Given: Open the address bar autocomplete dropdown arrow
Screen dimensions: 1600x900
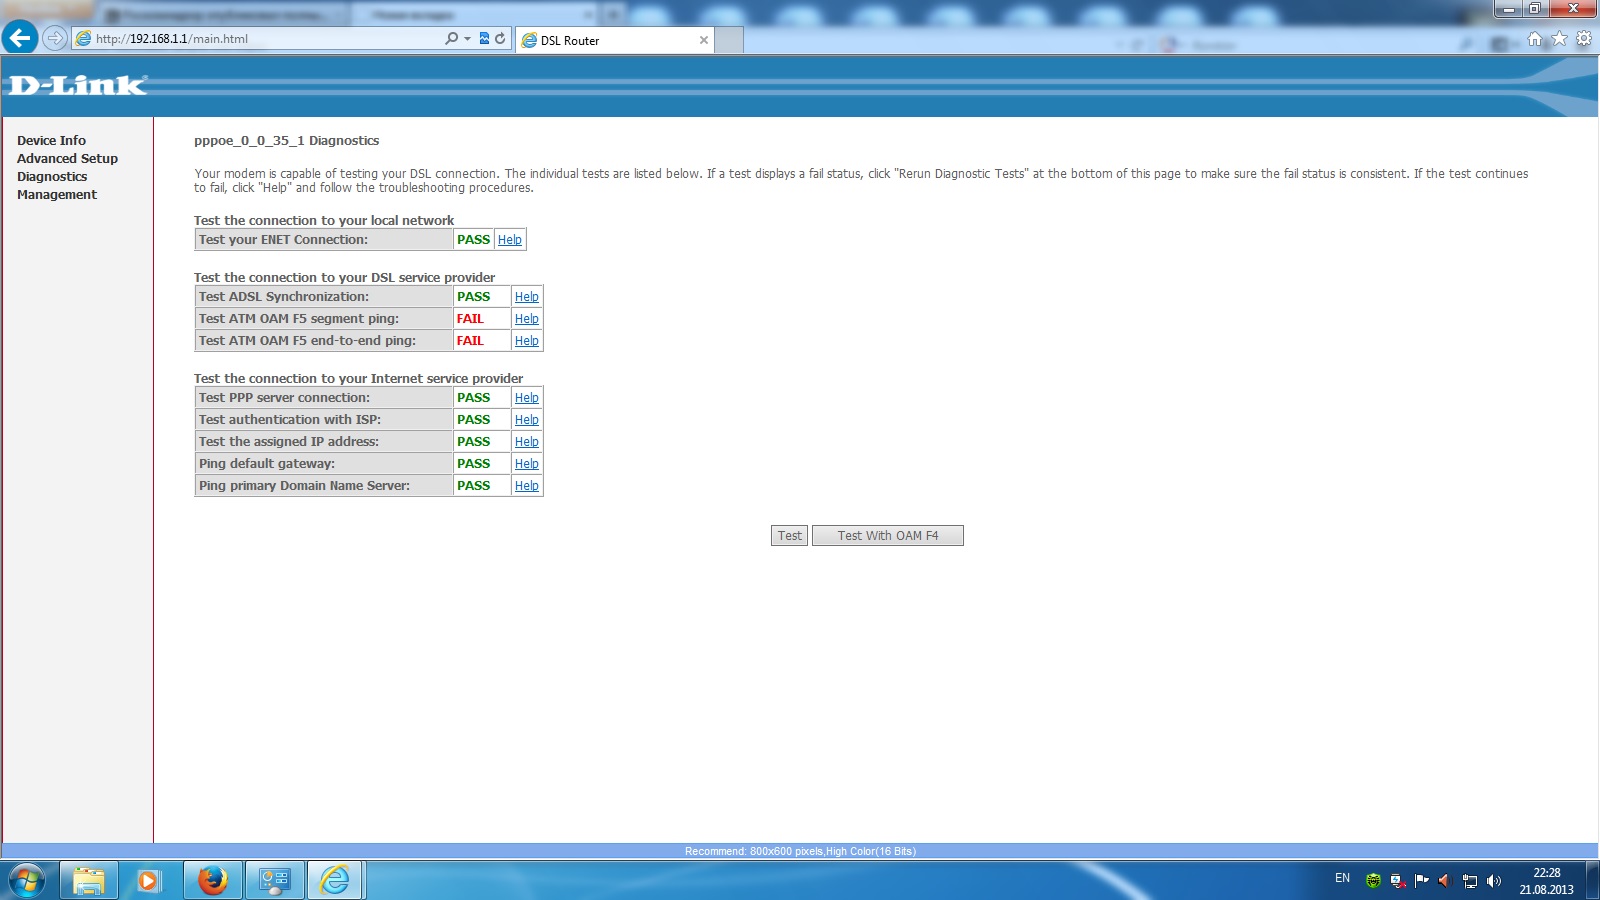Looking at the screenshot, I should 467,39.
